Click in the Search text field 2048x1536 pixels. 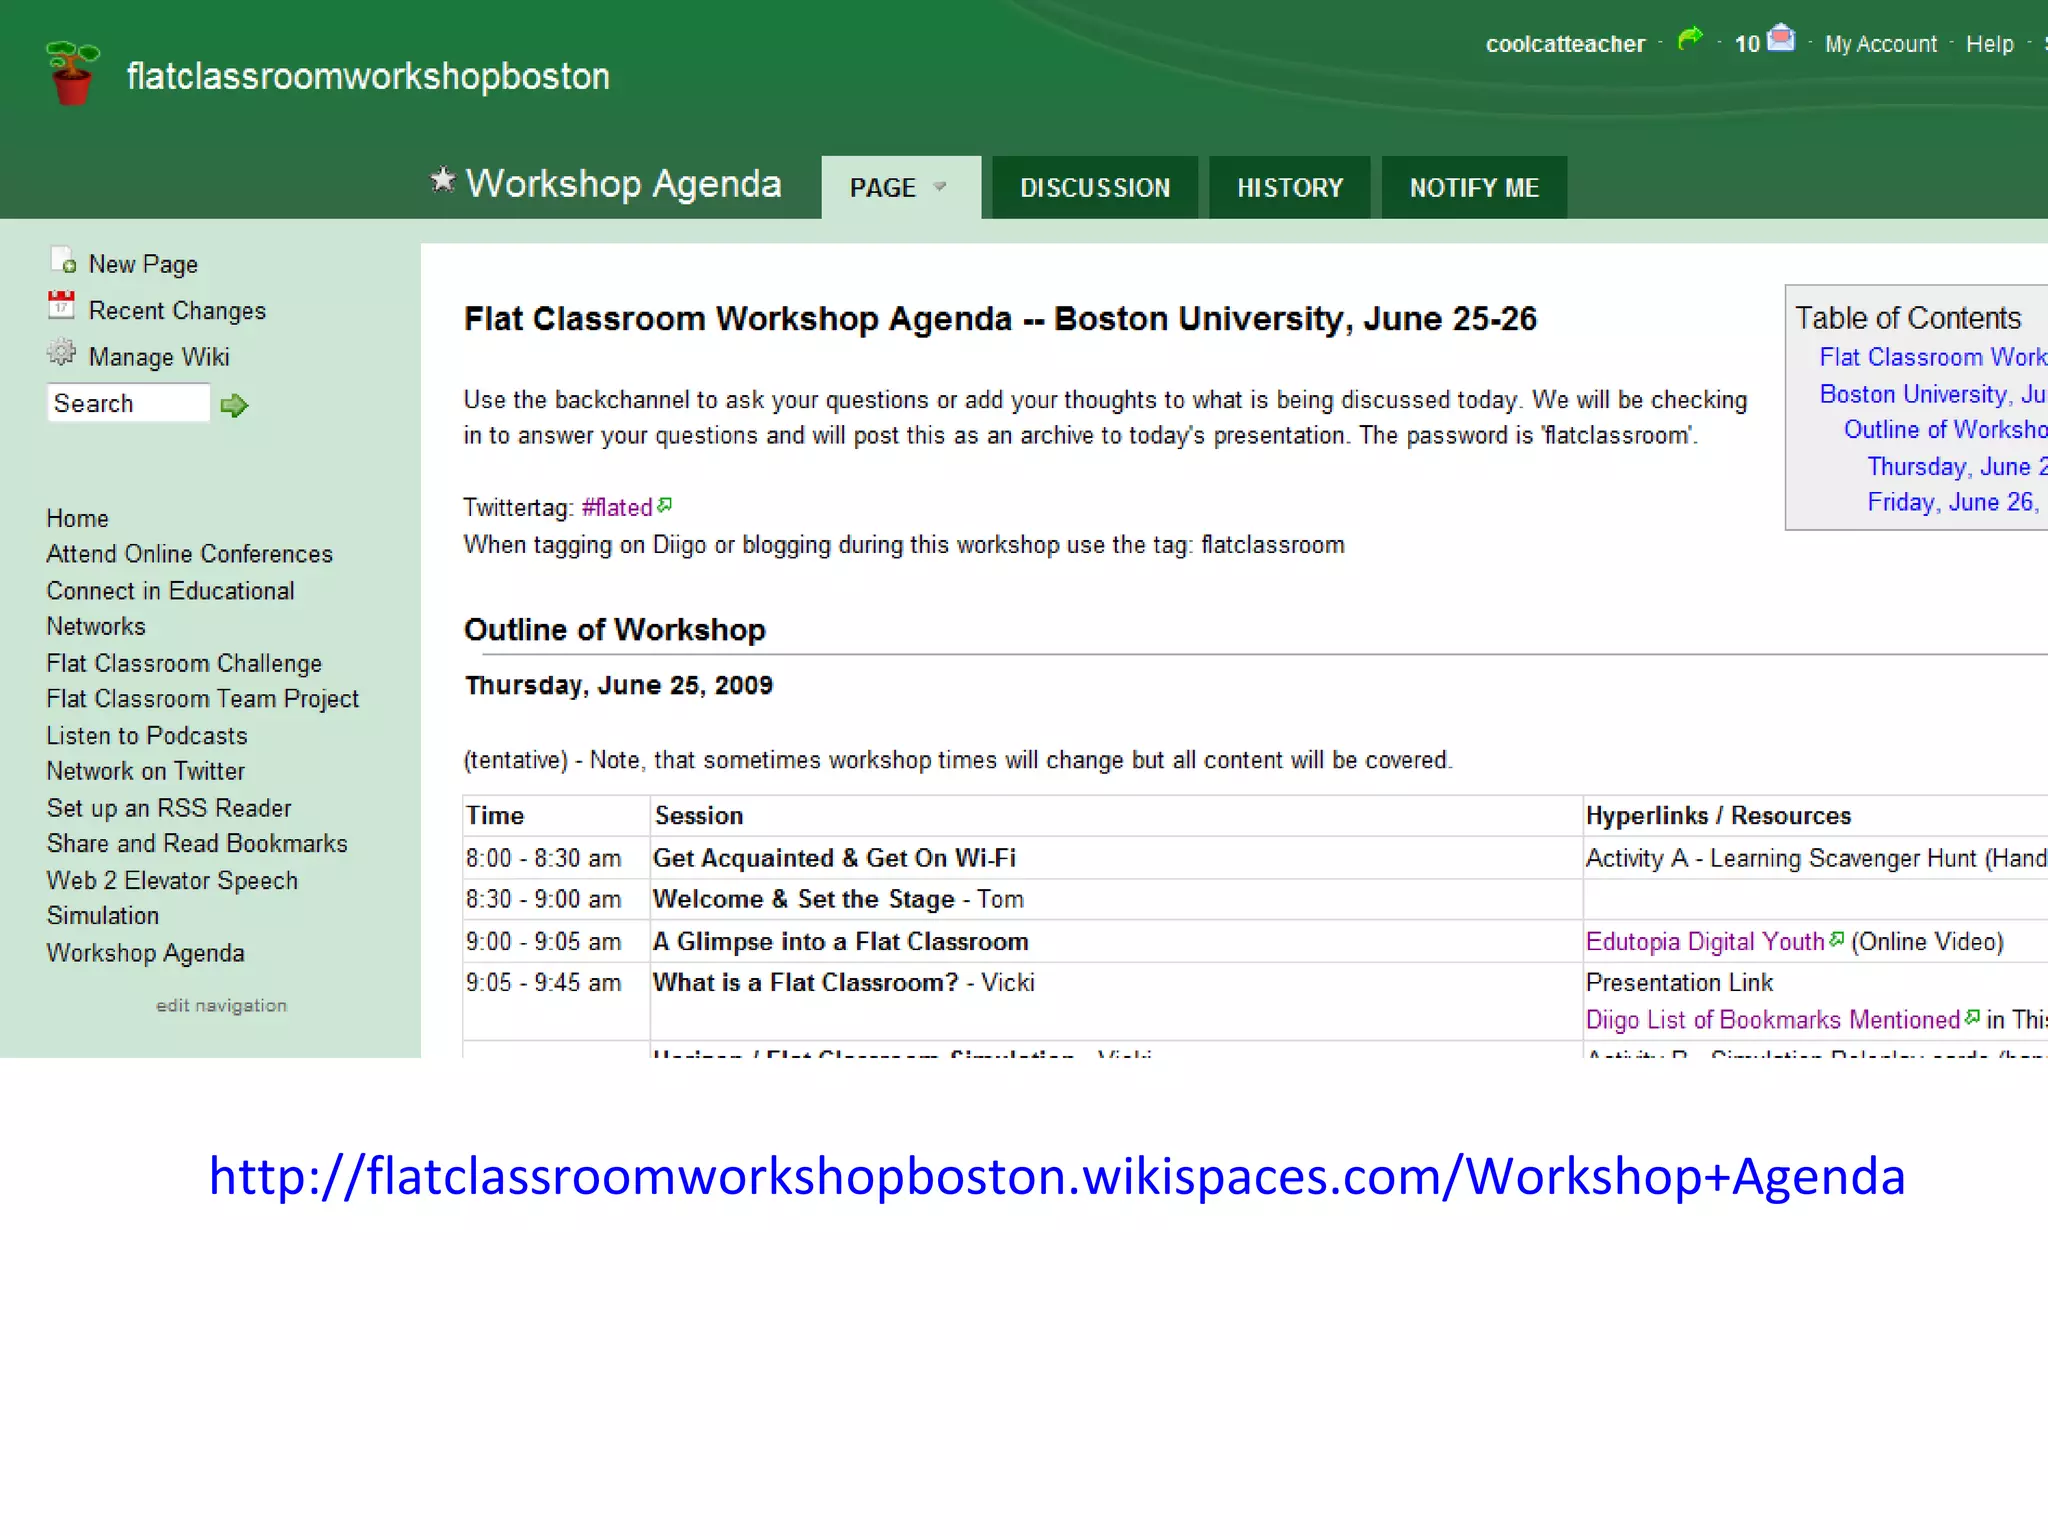(128, 404)
